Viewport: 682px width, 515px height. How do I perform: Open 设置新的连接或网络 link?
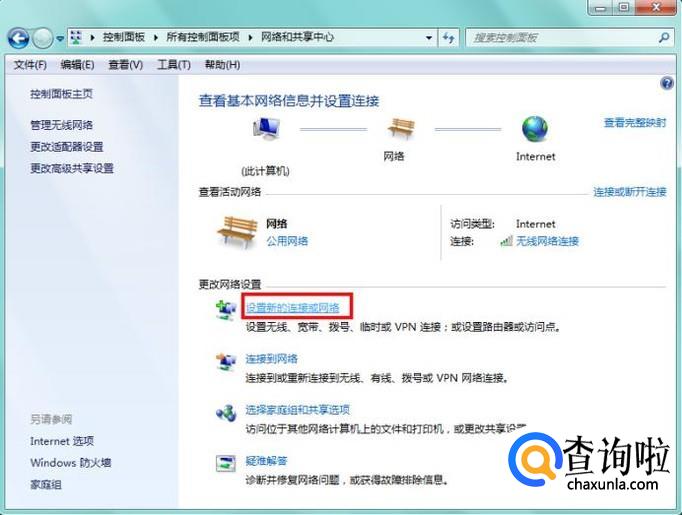click(x=292, y=308)
